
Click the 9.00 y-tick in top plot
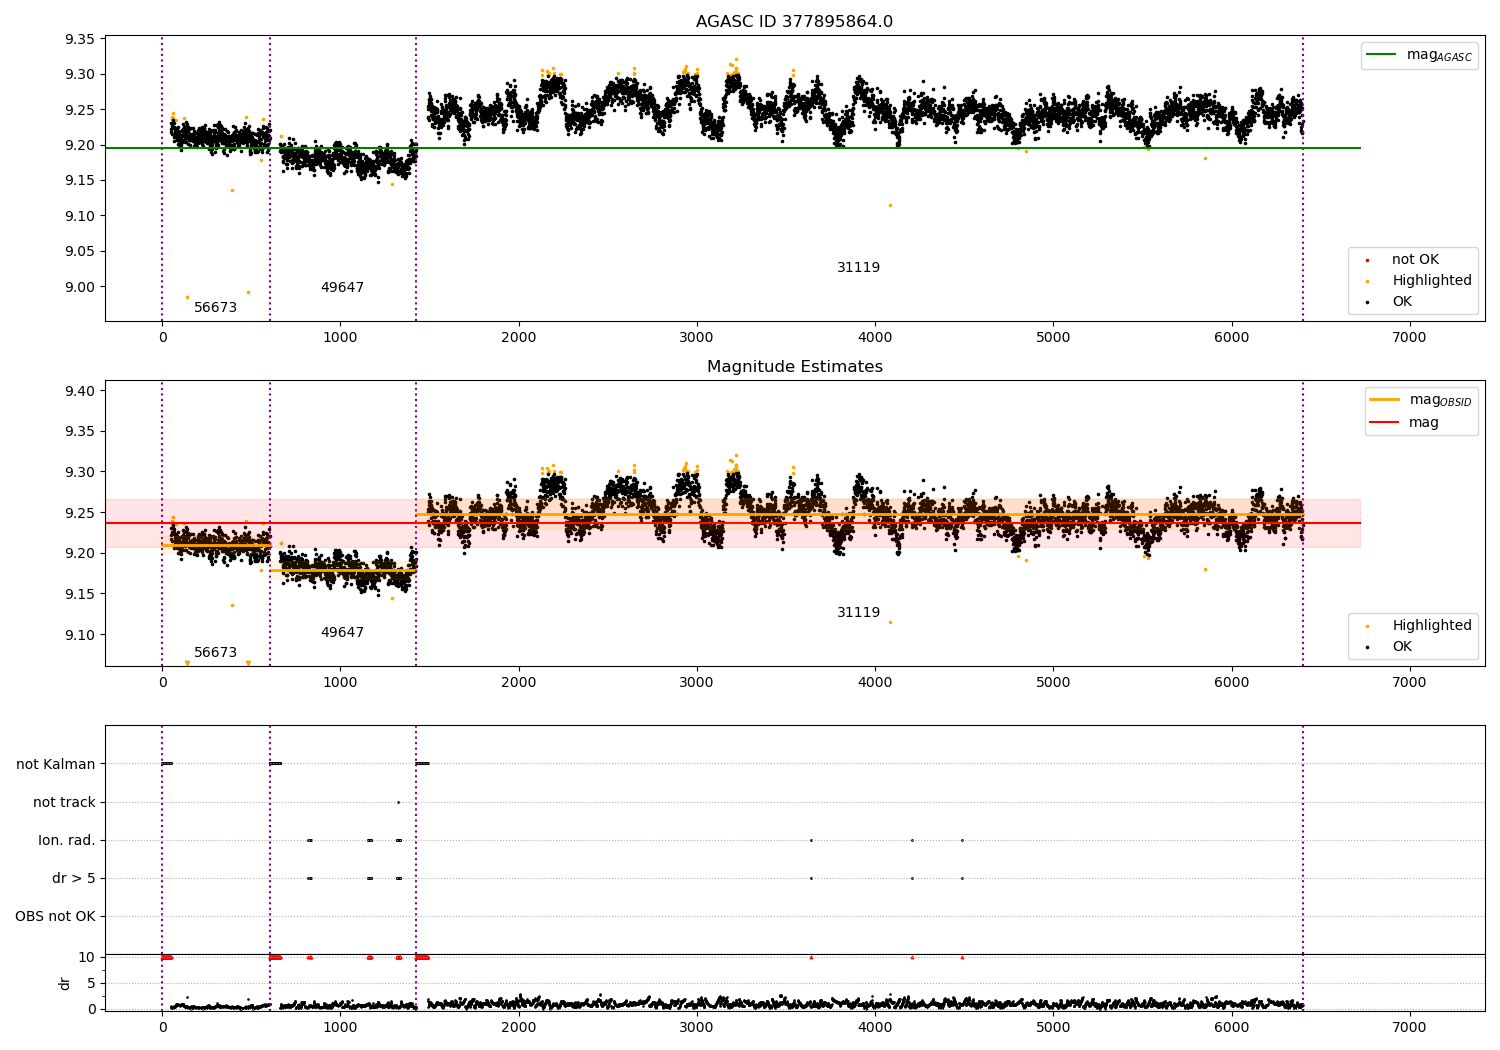click(x=79, y=287)
